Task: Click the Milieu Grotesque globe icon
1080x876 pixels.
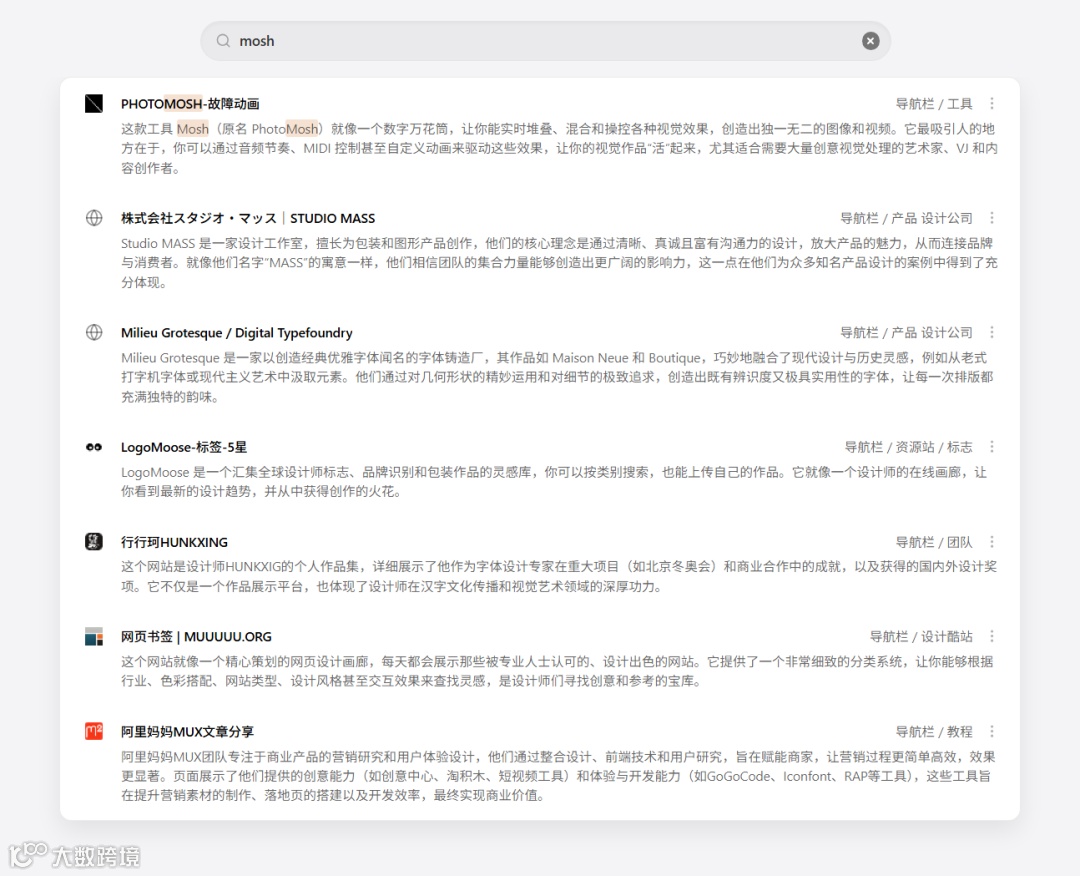Action: 94,332
